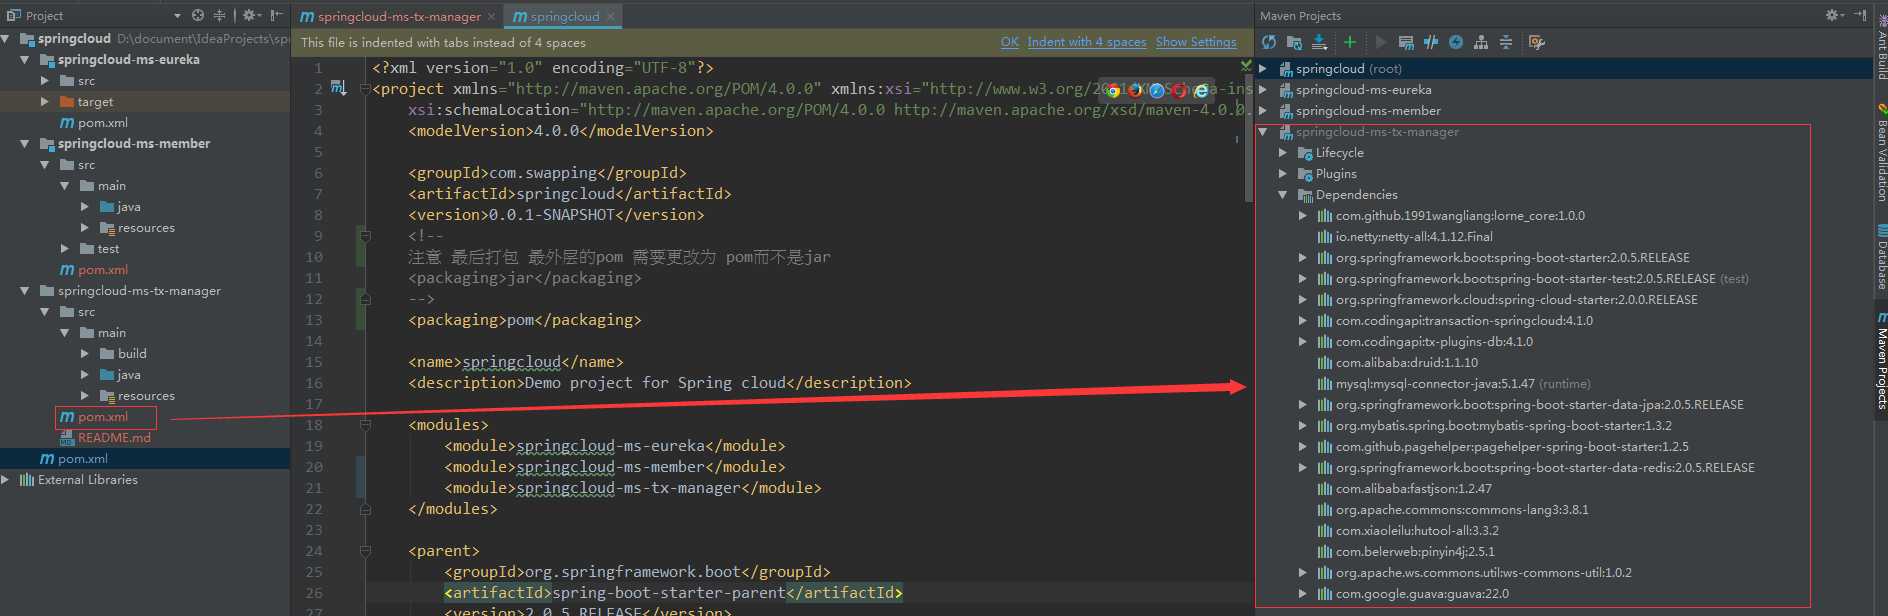Open Project panel gear settings

(250, 15)
